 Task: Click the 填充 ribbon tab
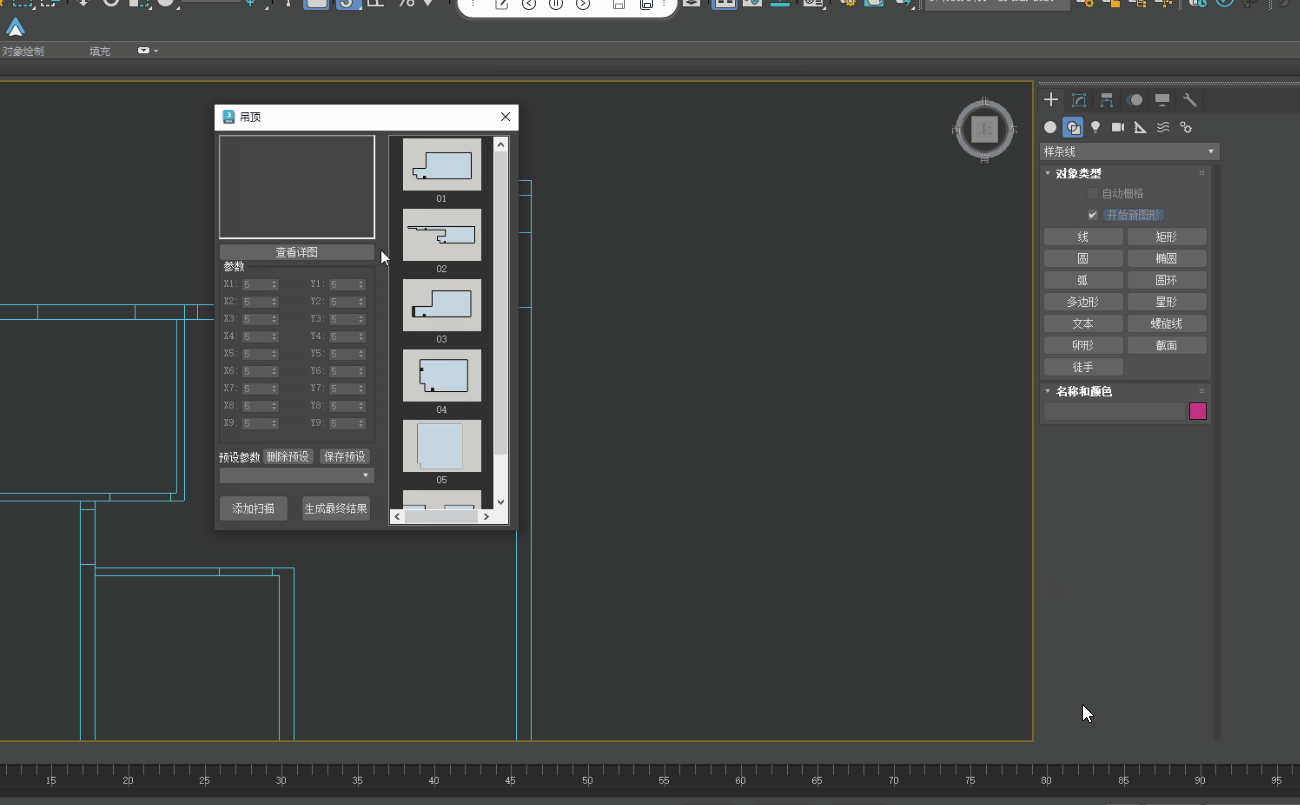click(x=99, y=51)
